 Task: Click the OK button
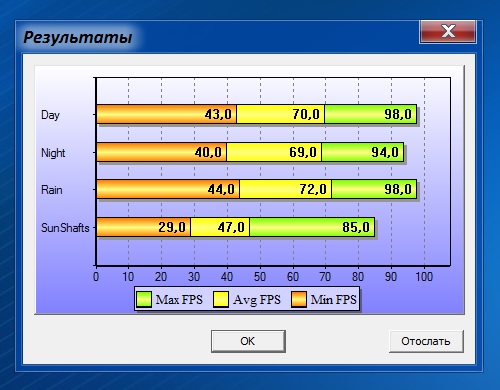[x=248, y=341]
